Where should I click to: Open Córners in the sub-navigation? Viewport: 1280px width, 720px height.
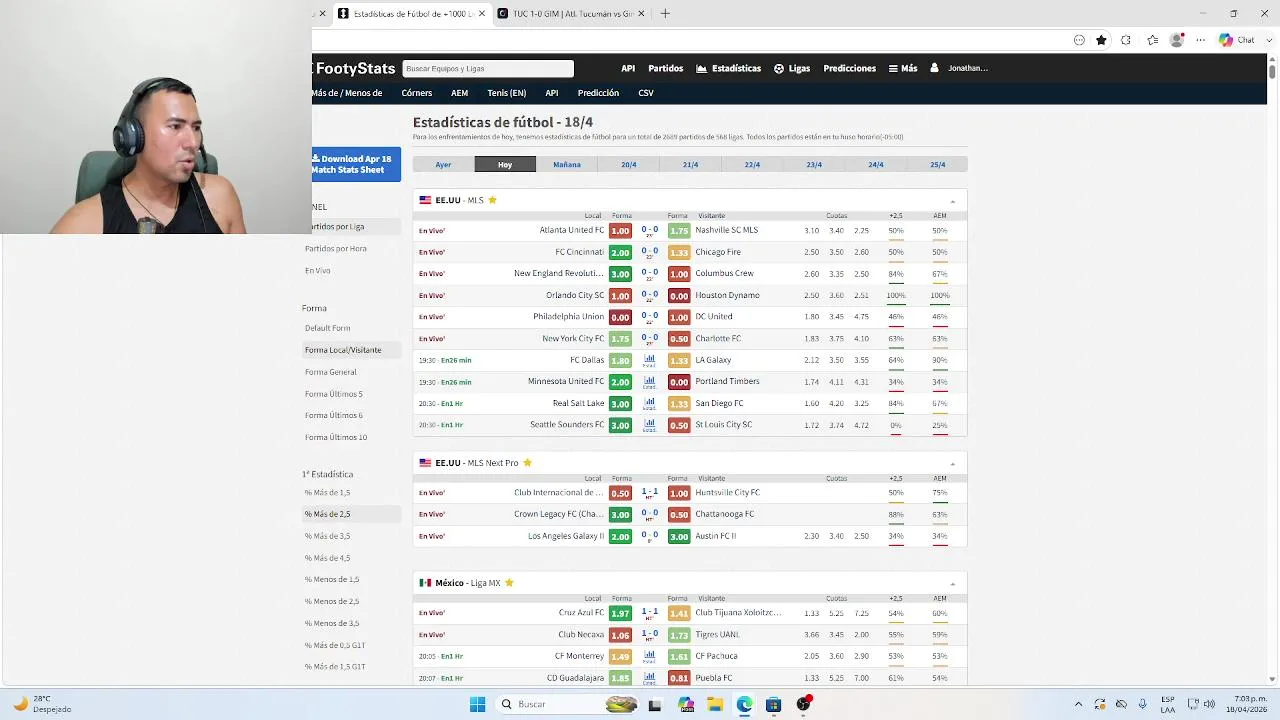[417, 93]
